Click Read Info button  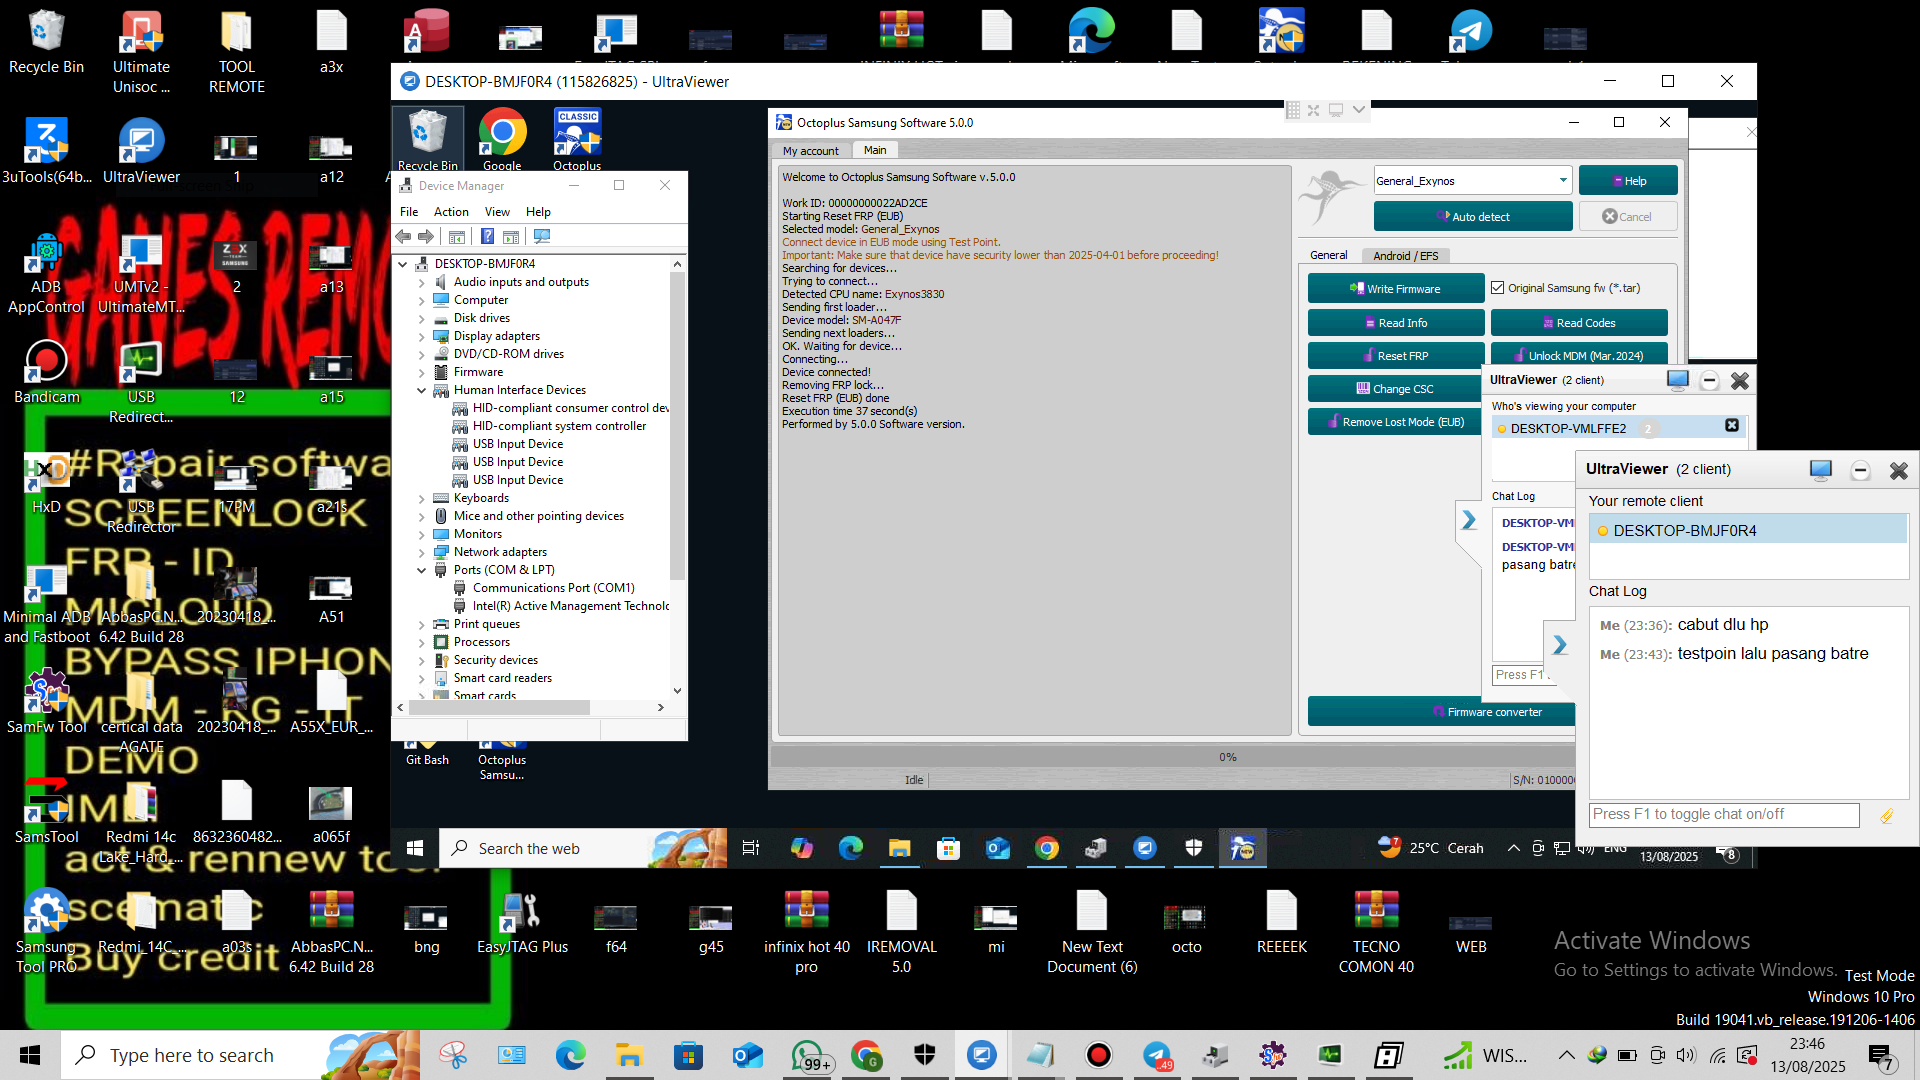(x=1395, y=323)
